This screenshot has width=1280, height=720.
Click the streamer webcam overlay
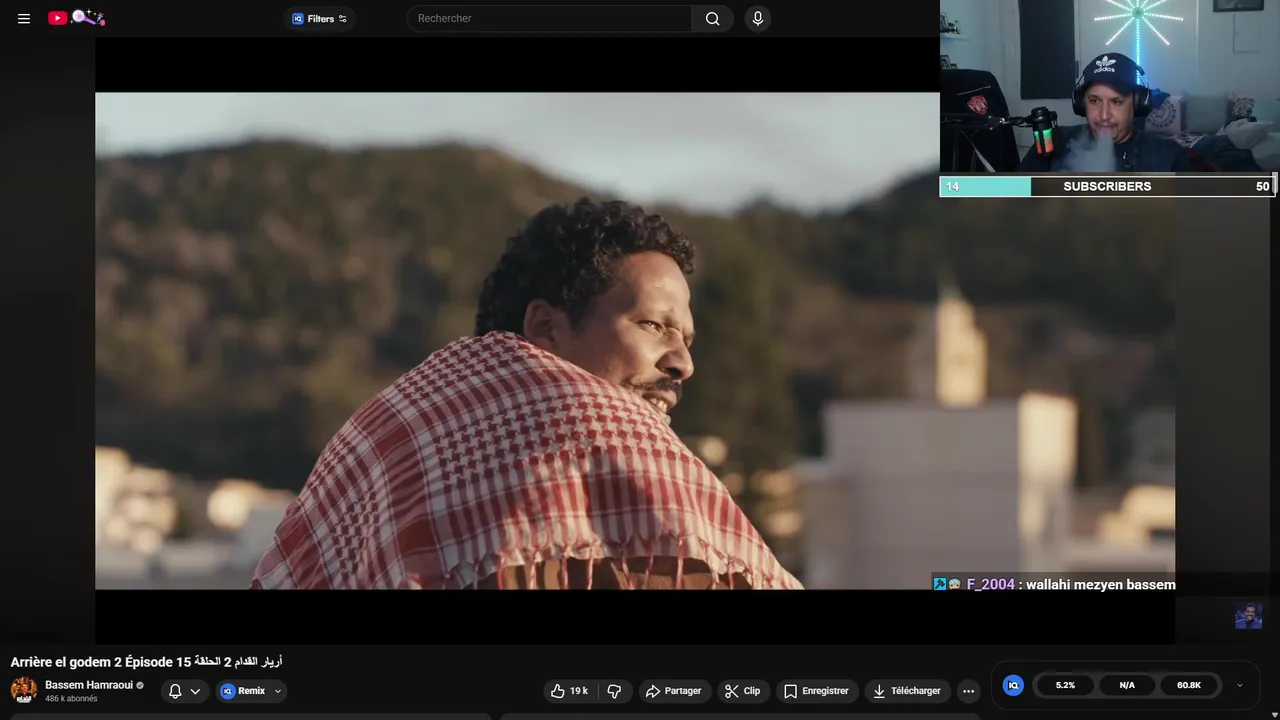1109,87
